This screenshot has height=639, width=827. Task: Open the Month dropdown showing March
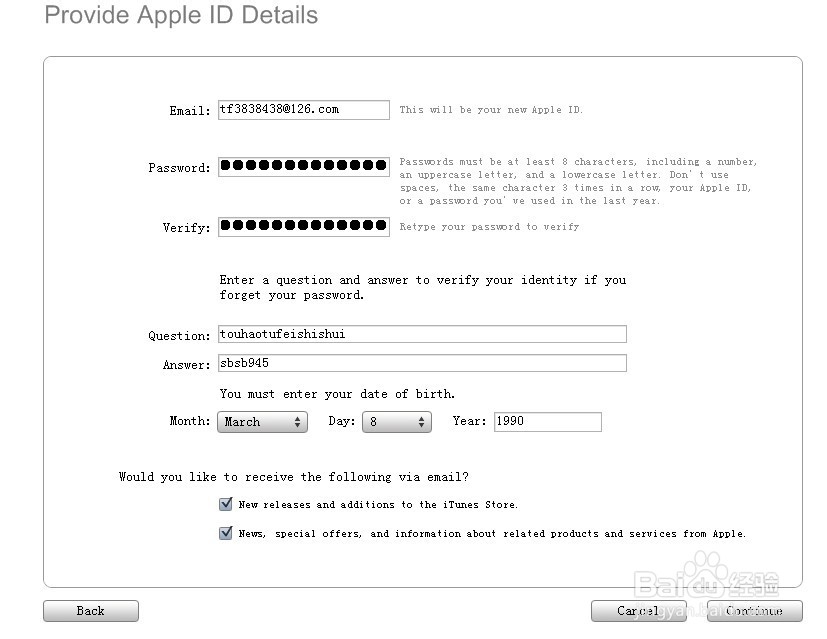[x=262, y=422]
